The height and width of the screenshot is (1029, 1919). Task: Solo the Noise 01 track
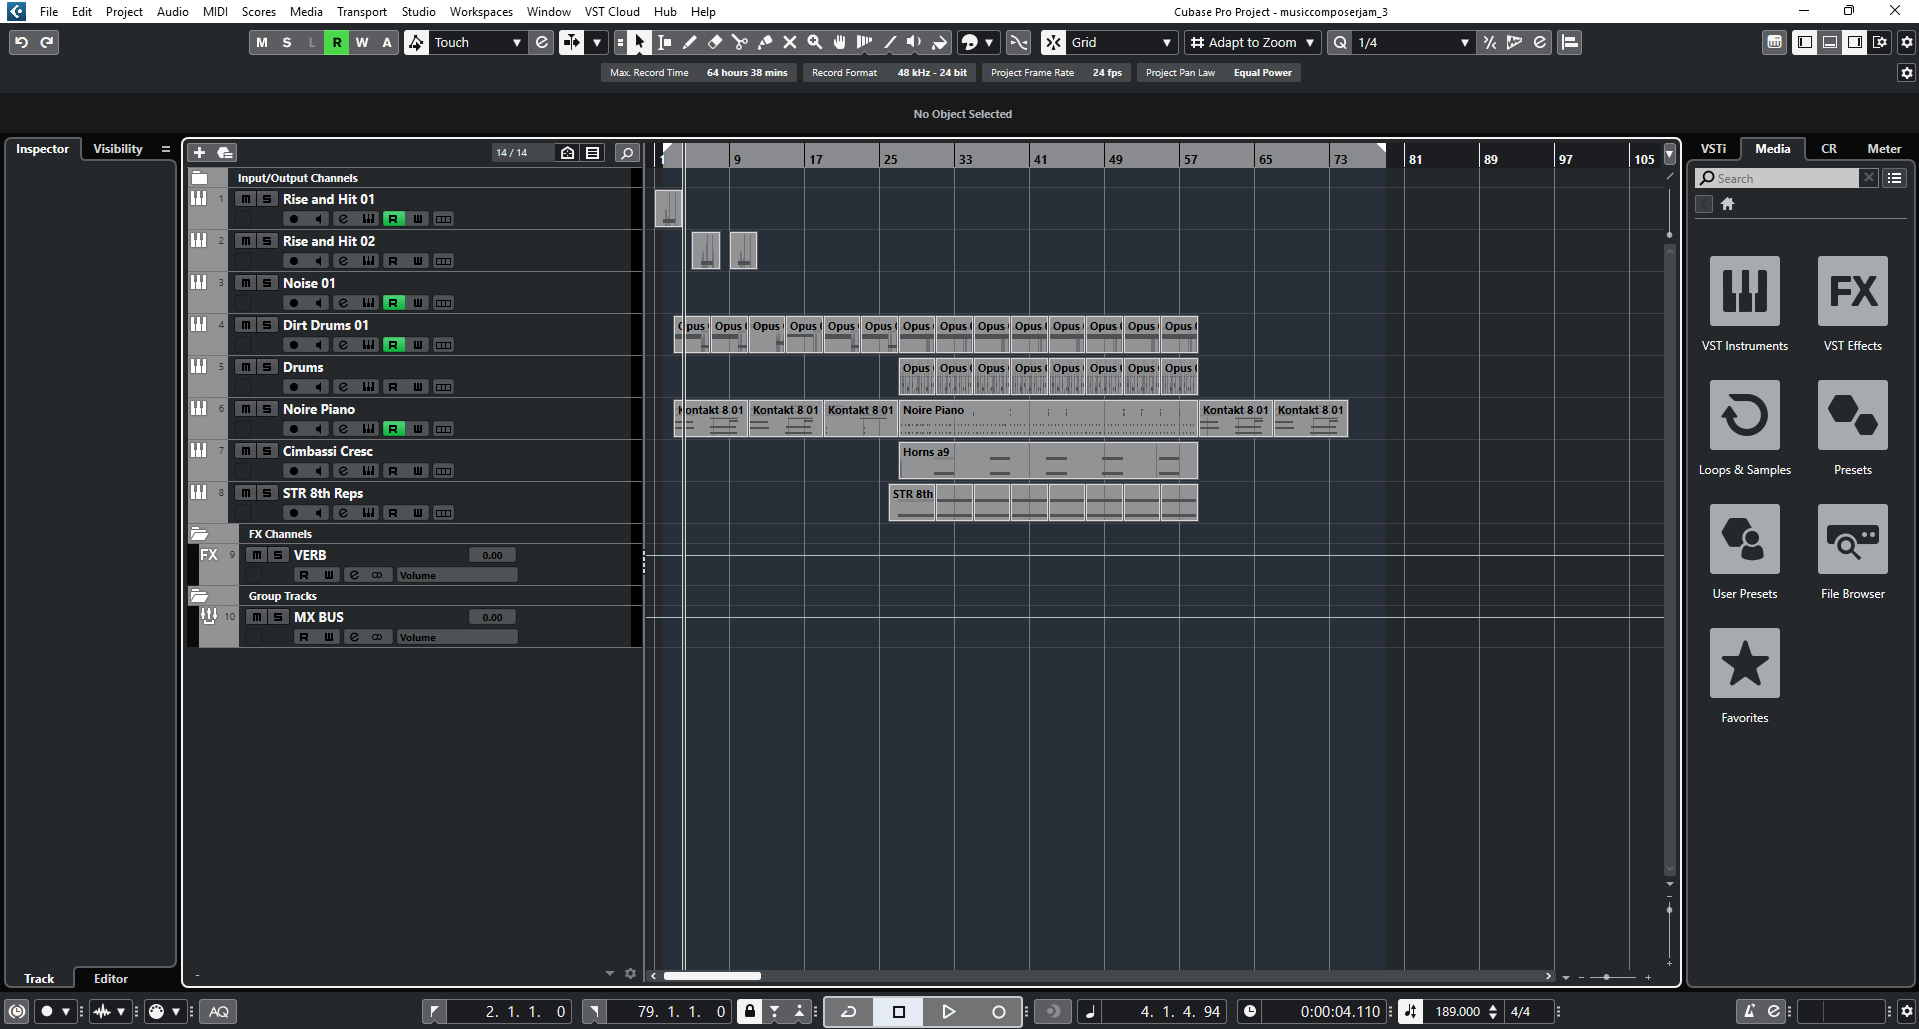pos(267,283)
